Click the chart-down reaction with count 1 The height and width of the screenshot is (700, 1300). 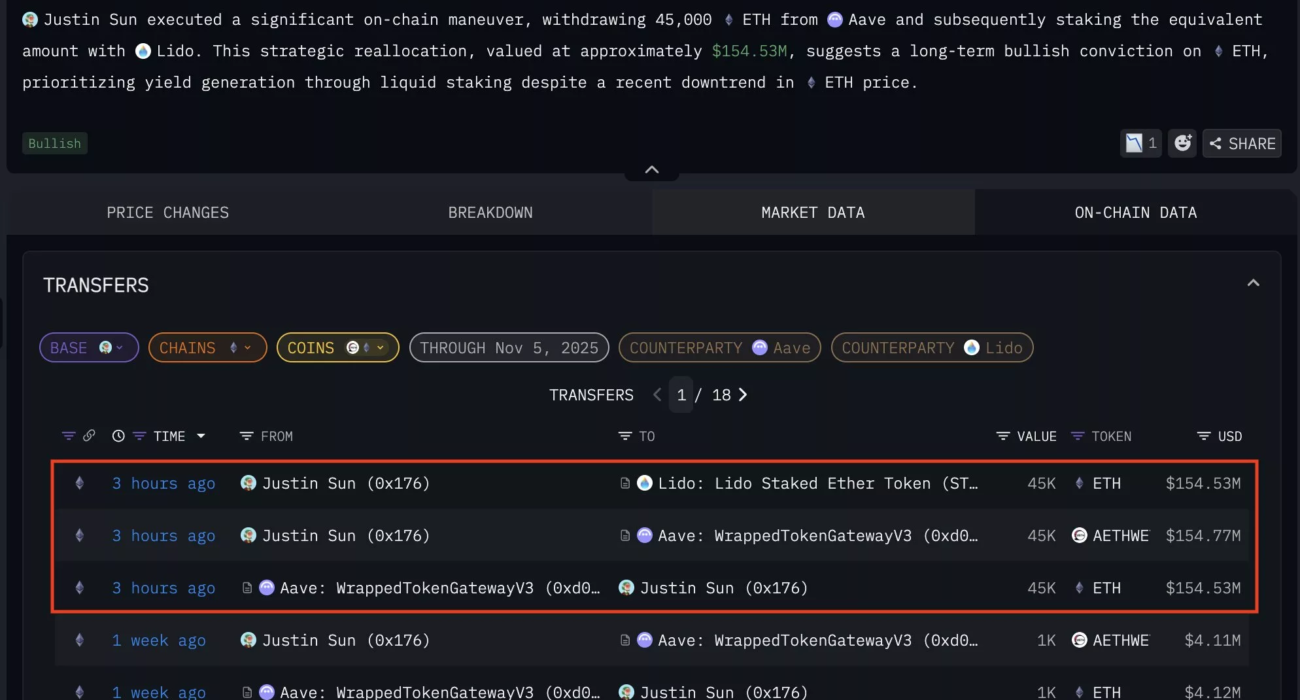pyautogui.click(x=1141, y=143)
